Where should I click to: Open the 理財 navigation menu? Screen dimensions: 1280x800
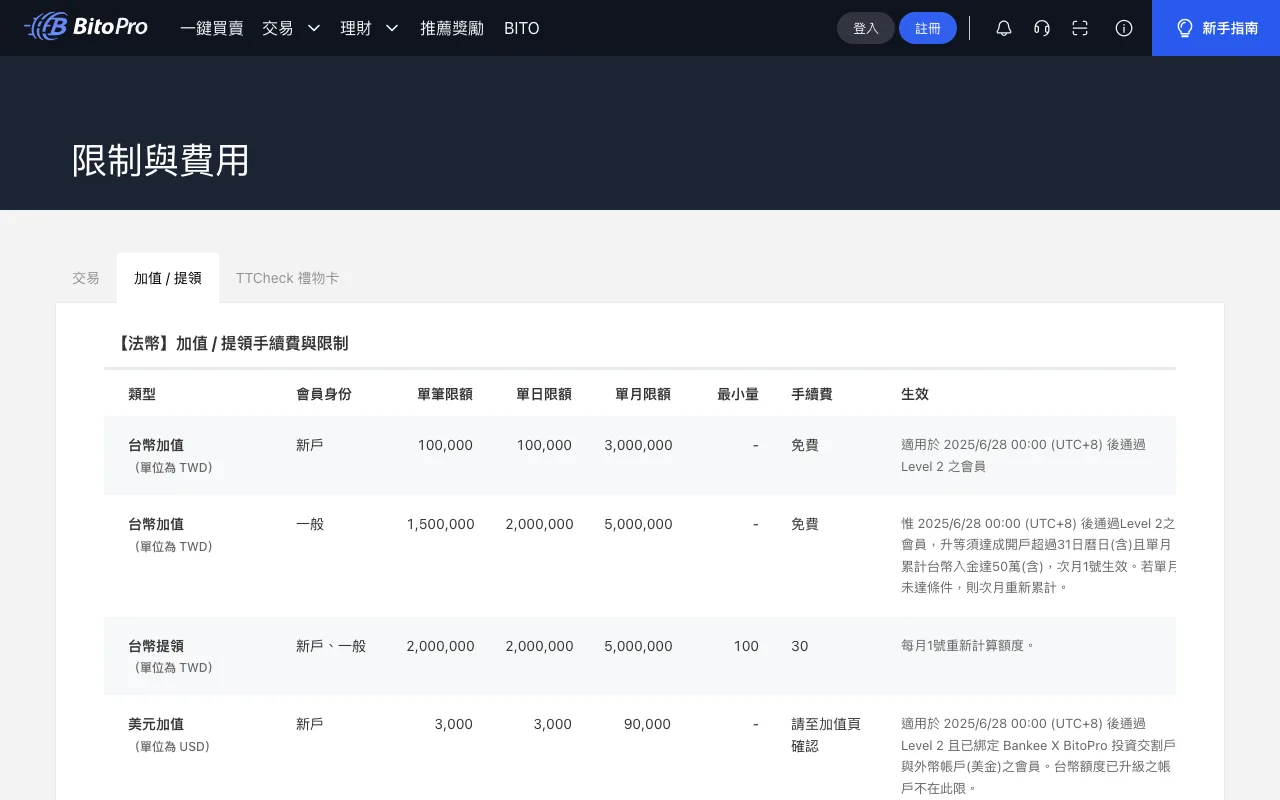point(356,28)
